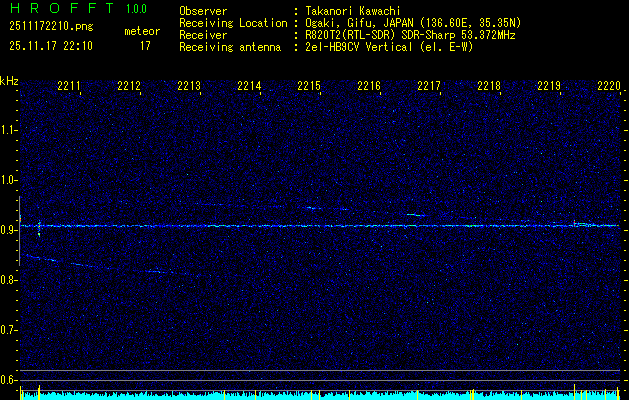Click the Receiving Location label

(x=233, y=23)
